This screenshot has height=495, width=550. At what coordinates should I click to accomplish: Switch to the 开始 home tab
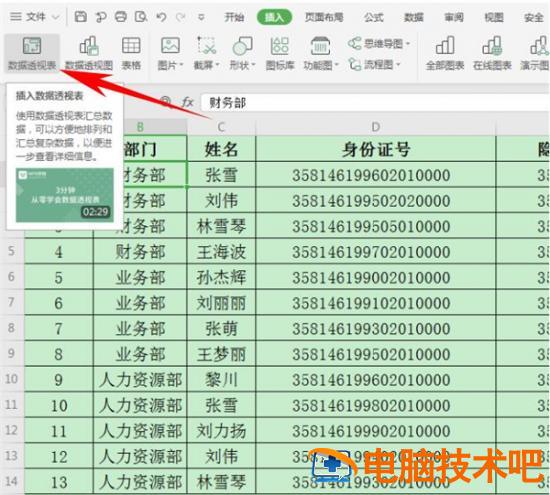[234, 17]
